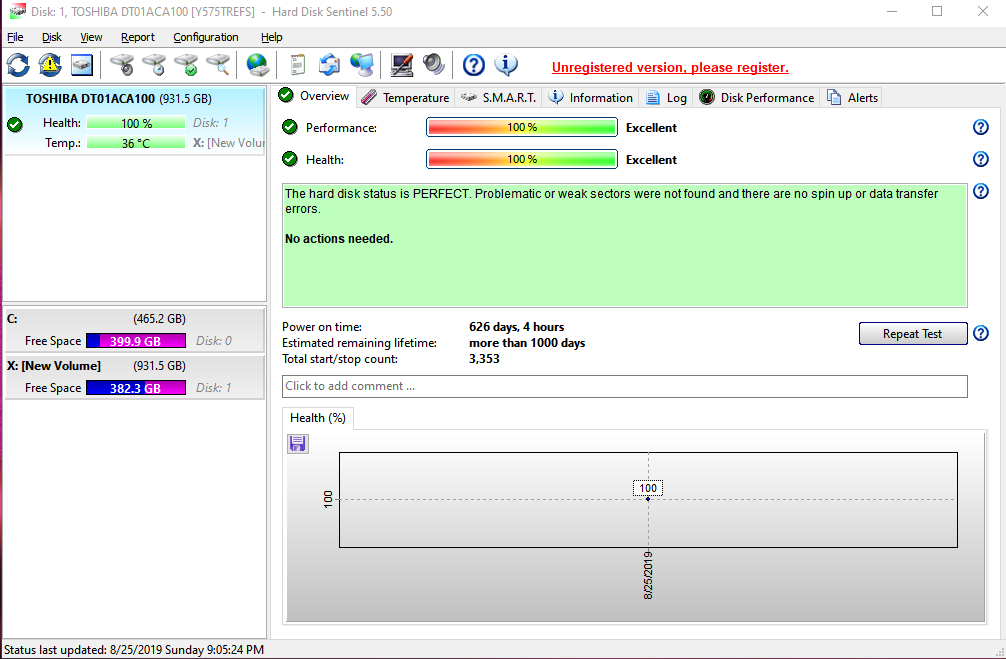Click the hard disk panel toolbar icon
Screen dimensions: 1006x659
(x=82, y=65)
